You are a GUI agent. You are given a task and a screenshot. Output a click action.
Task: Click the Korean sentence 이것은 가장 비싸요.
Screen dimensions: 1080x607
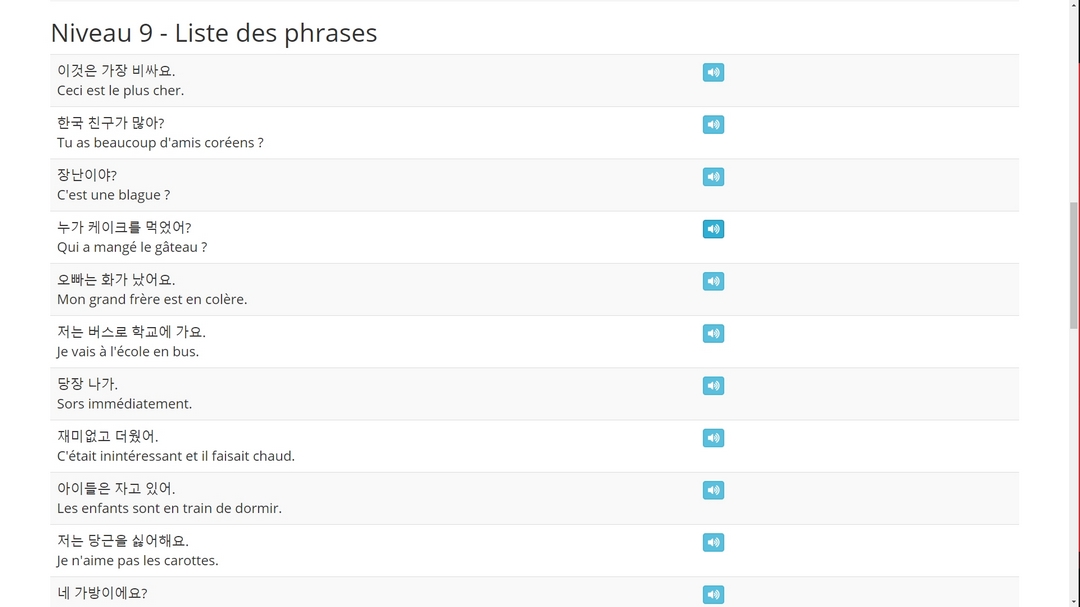point(116,71)
